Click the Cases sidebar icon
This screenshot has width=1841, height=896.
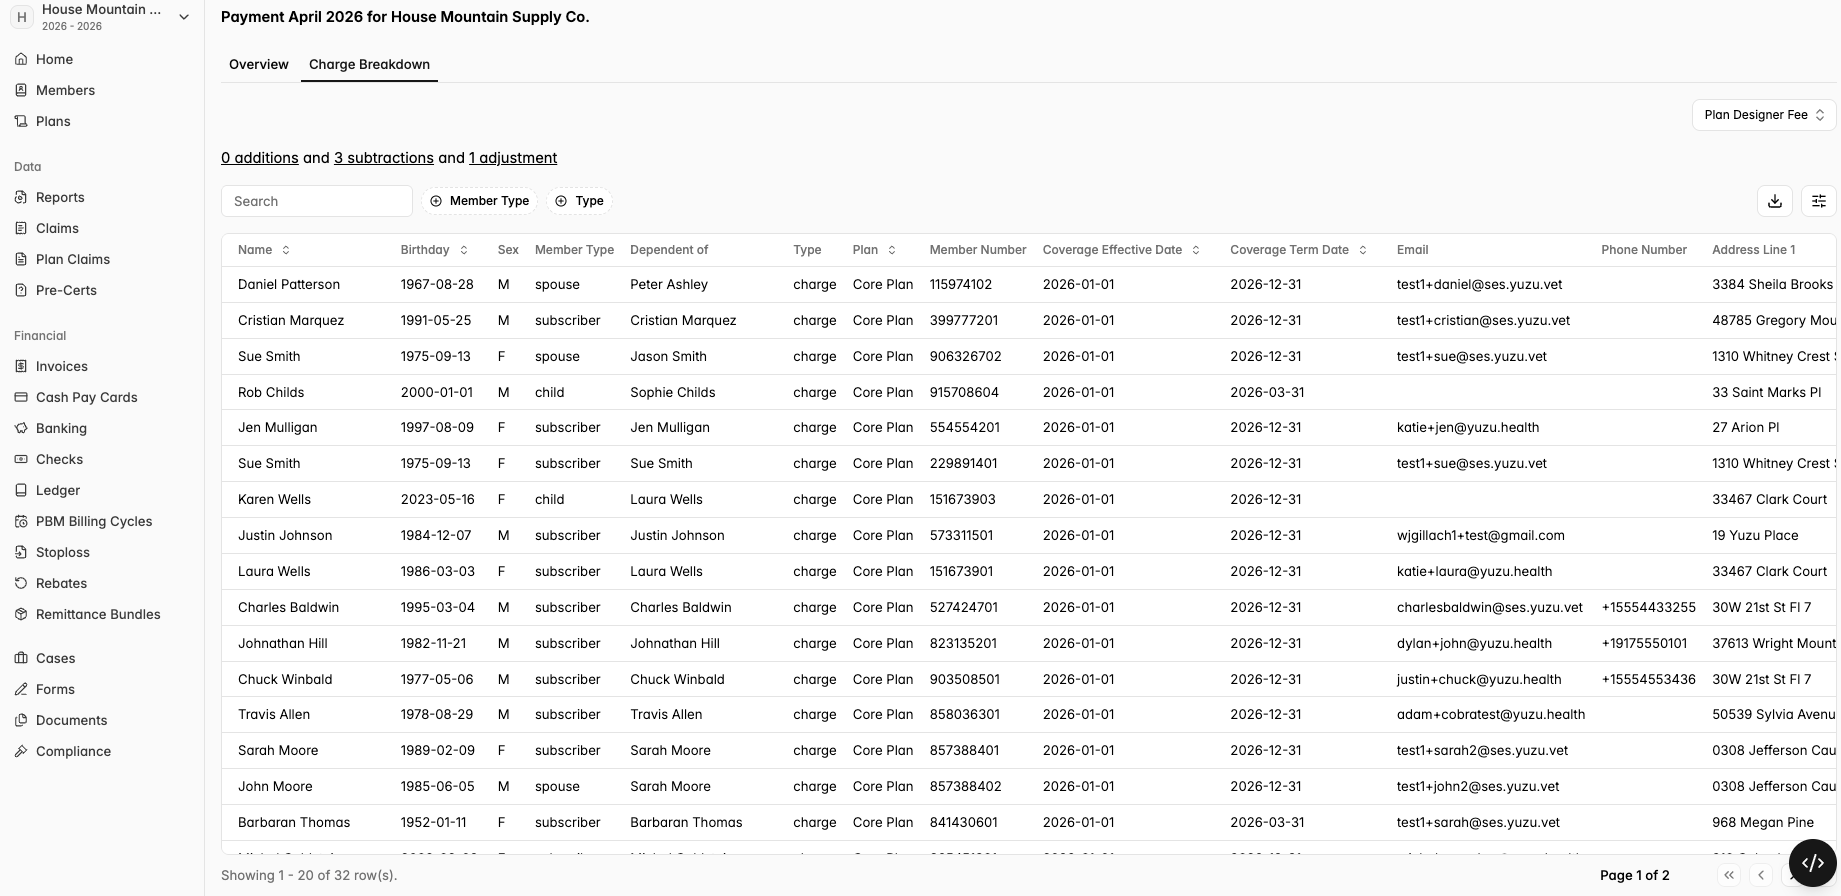(x=21, y=658)
